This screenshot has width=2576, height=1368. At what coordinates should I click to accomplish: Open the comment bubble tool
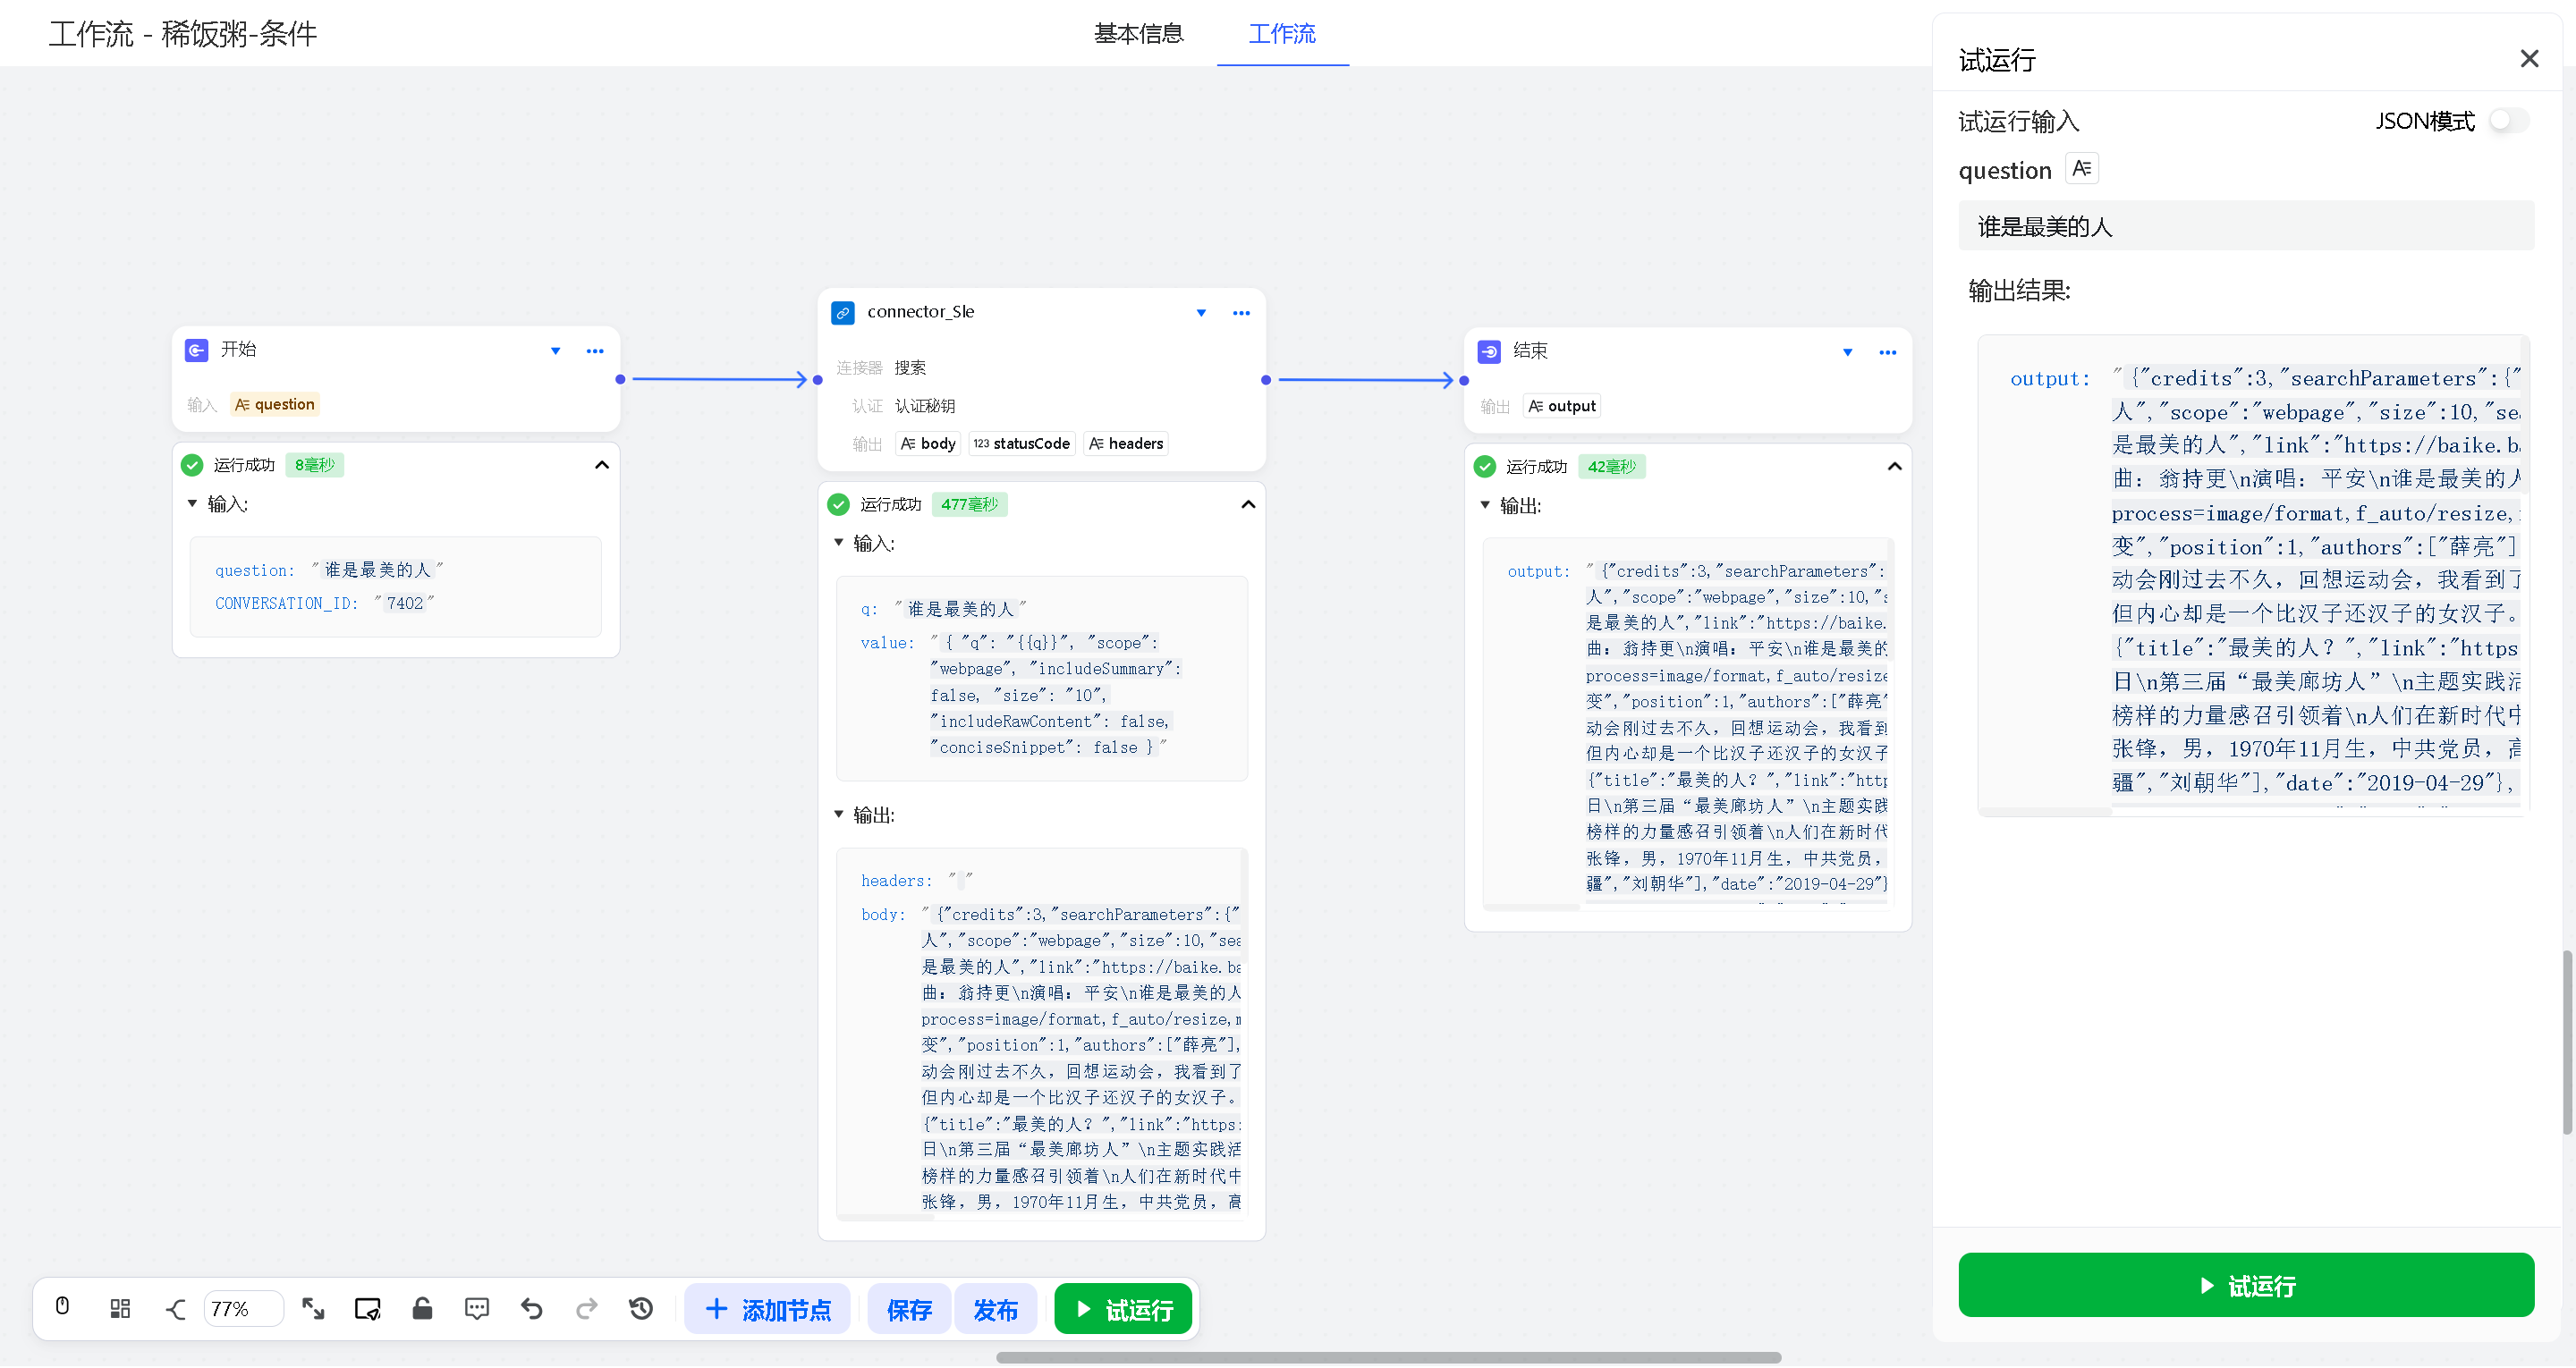pos(477,1308)
